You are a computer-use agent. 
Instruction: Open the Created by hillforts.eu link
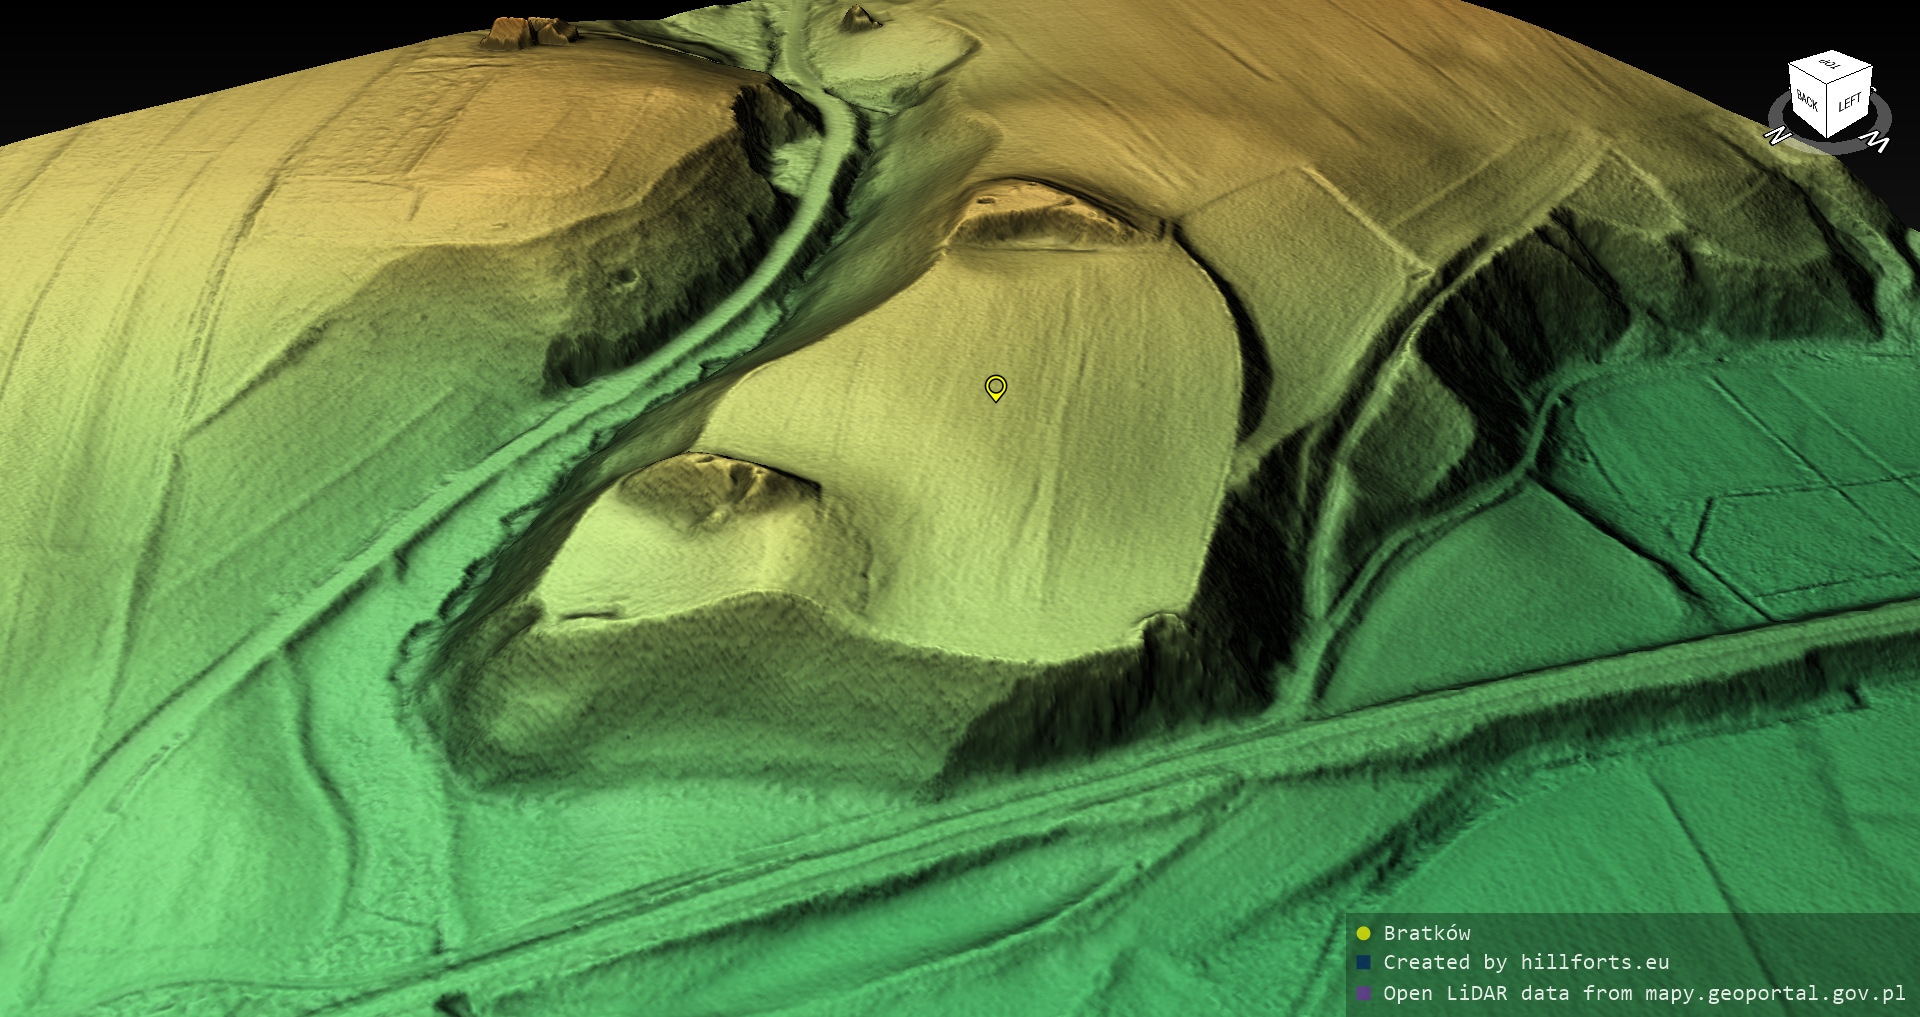coord(1526,963)
